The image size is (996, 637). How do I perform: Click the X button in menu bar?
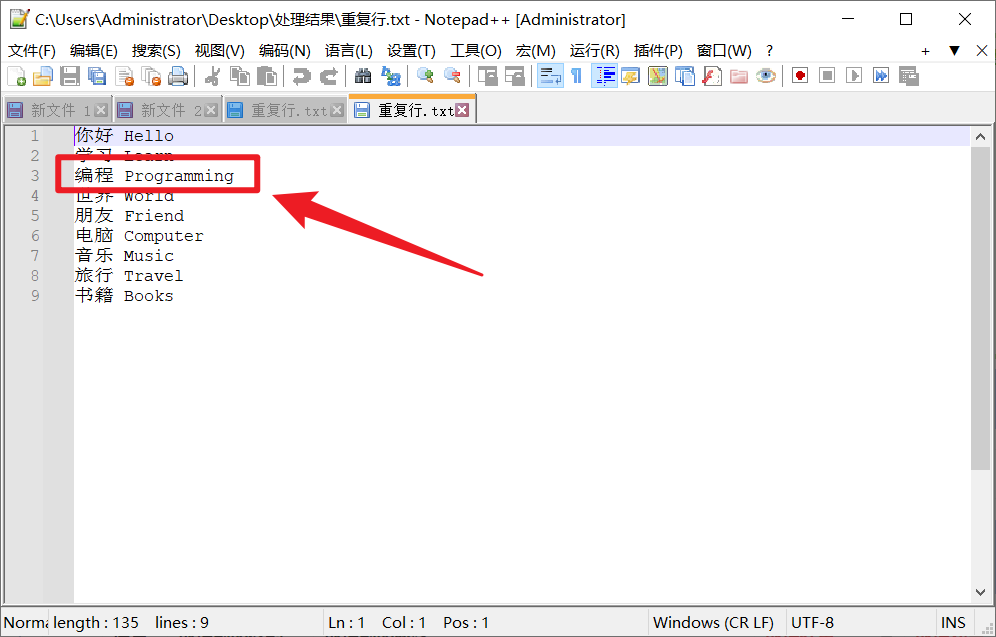click(x=981, y=51)
